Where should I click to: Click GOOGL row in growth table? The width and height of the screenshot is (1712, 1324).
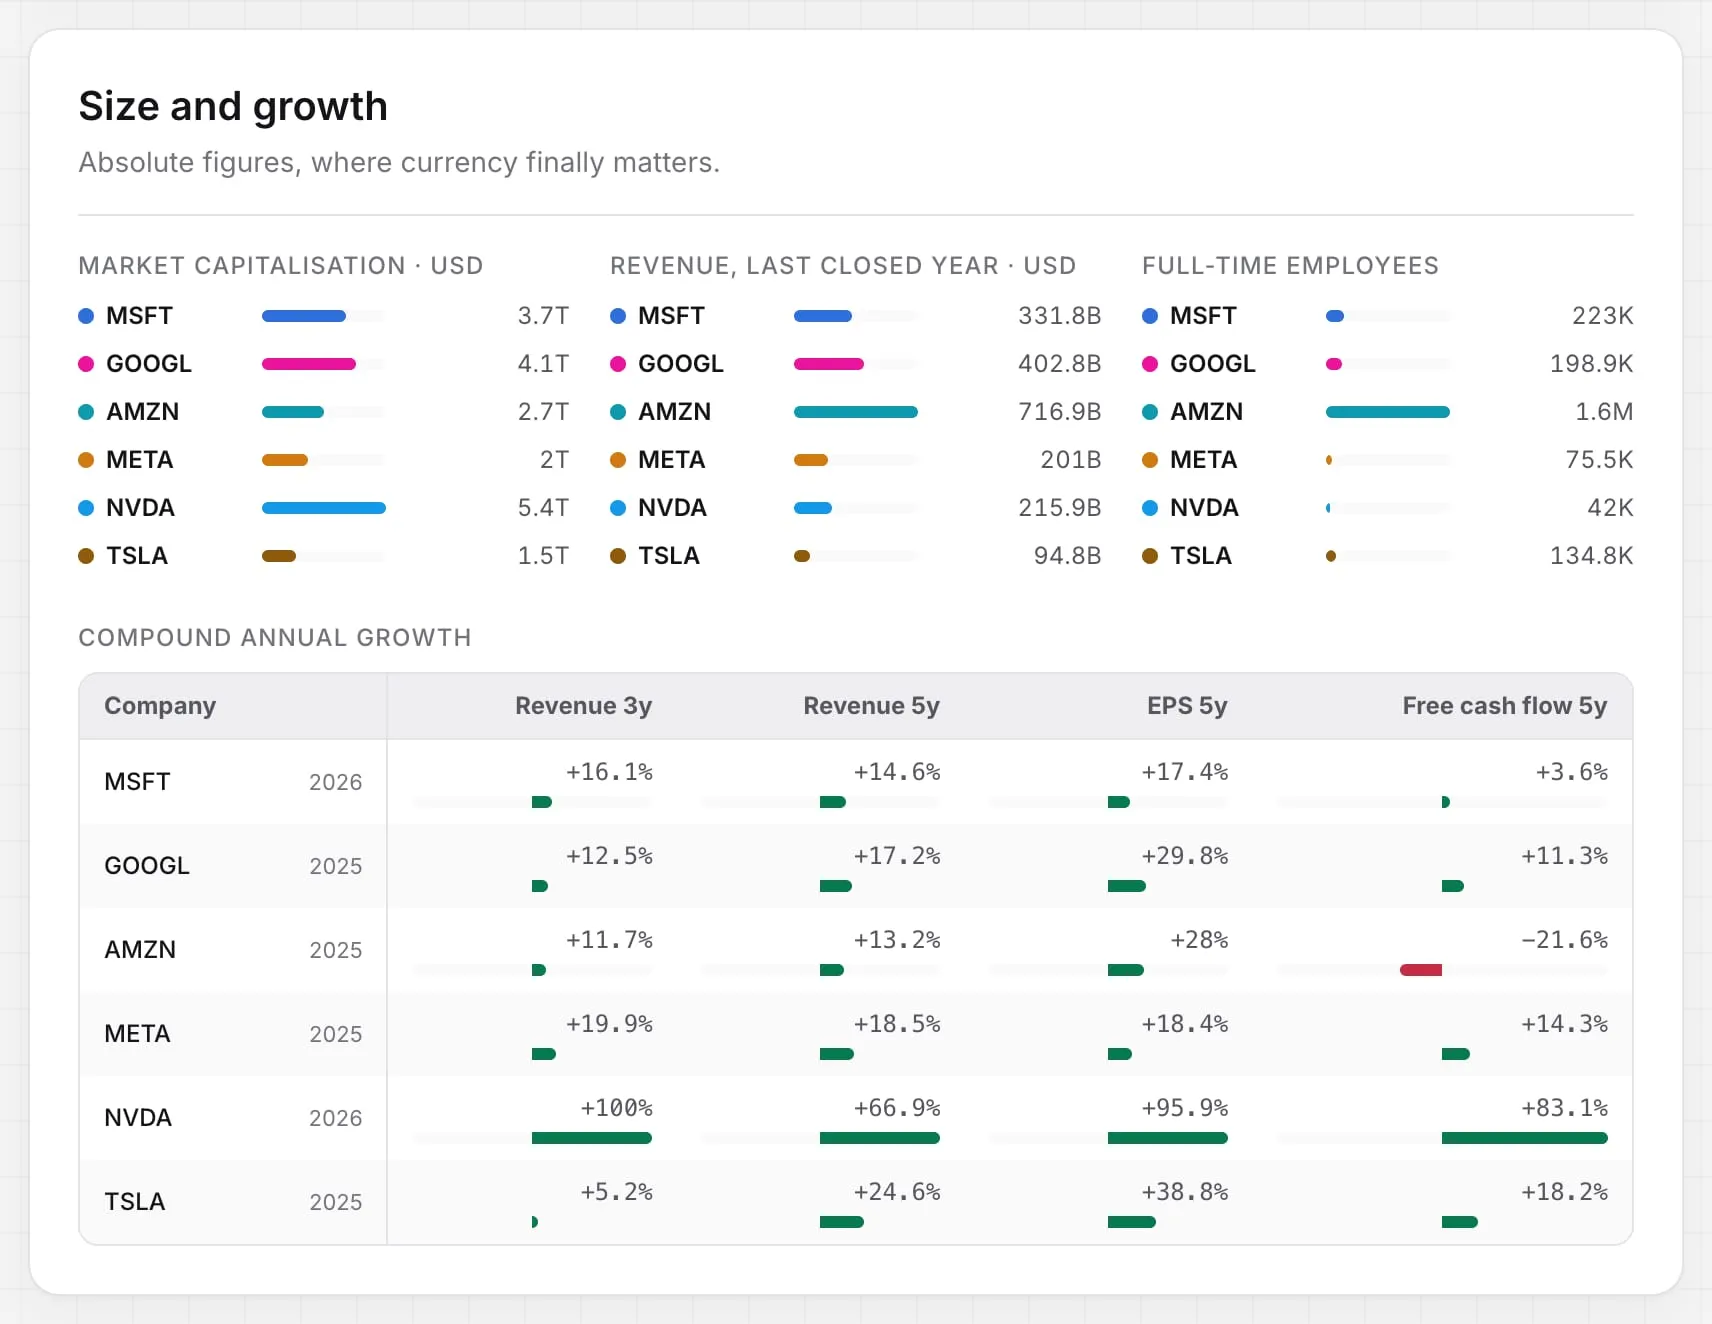coord(856,866)
